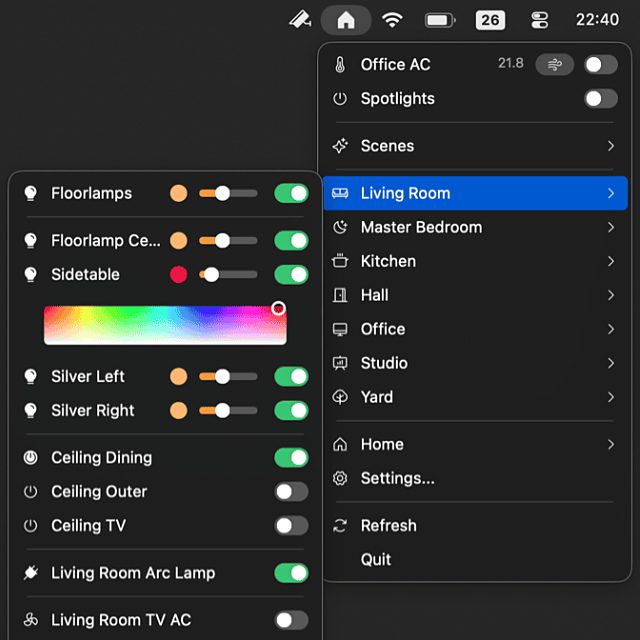Click the Ceiling Dining power icon
The image size is (640, 640).
[31, 458]
